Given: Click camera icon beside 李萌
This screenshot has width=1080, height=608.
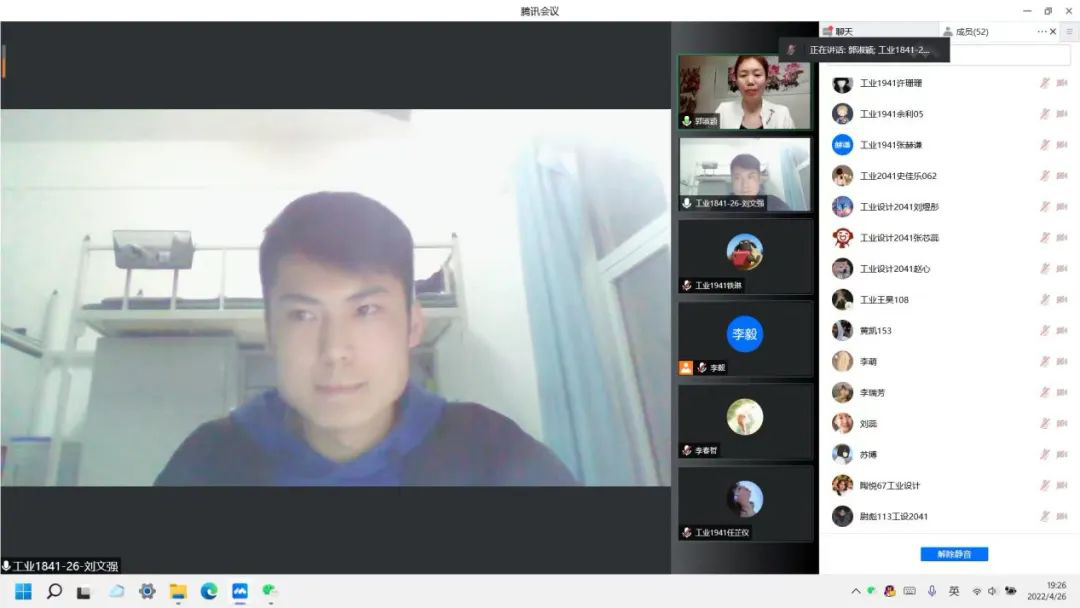Looking at the screenshot, I should click(1063, 362).
